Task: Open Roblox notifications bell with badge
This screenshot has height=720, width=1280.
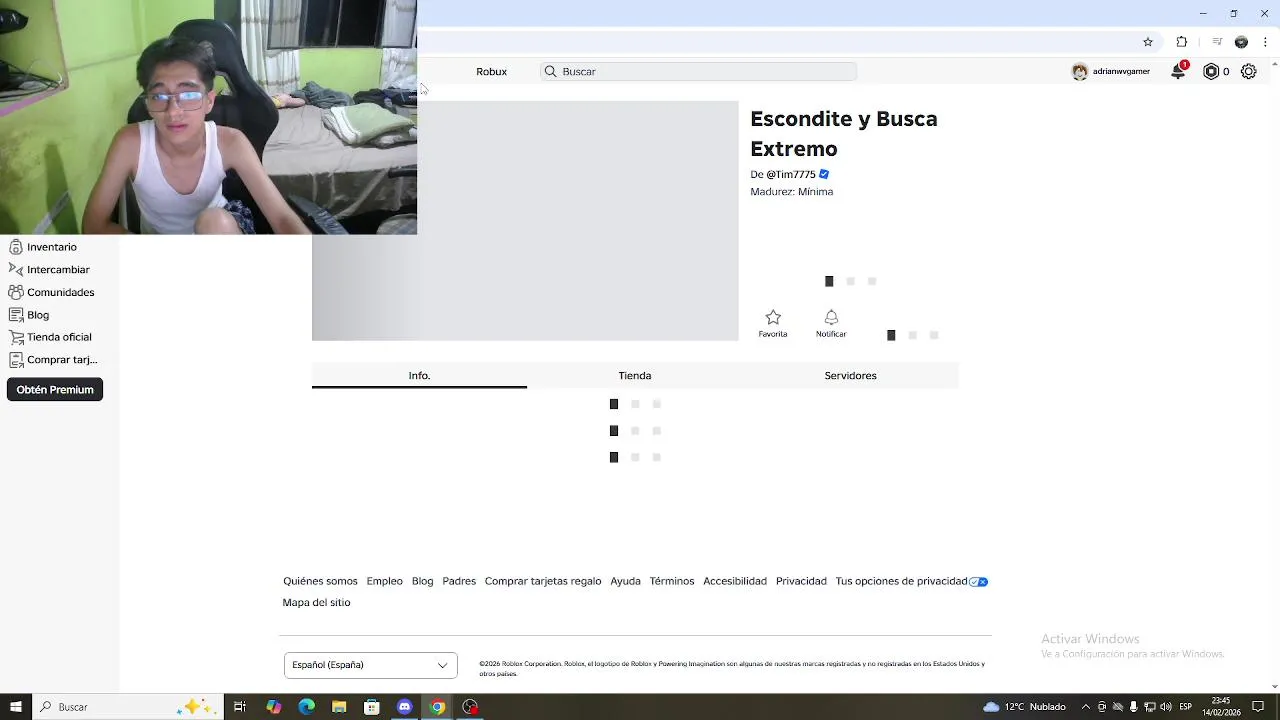Action: pos(1179,71)
